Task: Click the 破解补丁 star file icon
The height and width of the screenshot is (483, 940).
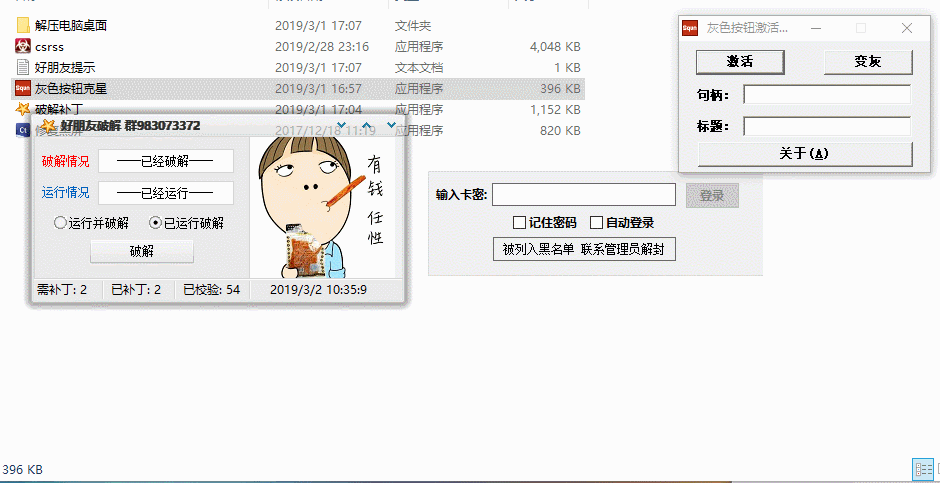Action: (x=23, y=109)
